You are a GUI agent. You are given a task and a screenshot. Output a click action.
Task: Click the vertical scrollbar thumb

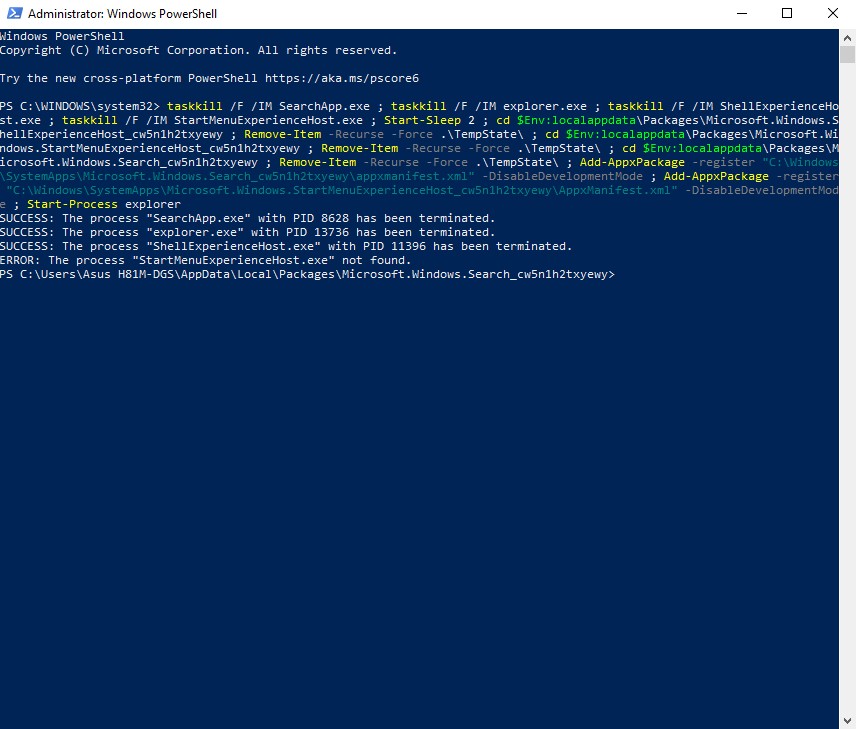847,55
